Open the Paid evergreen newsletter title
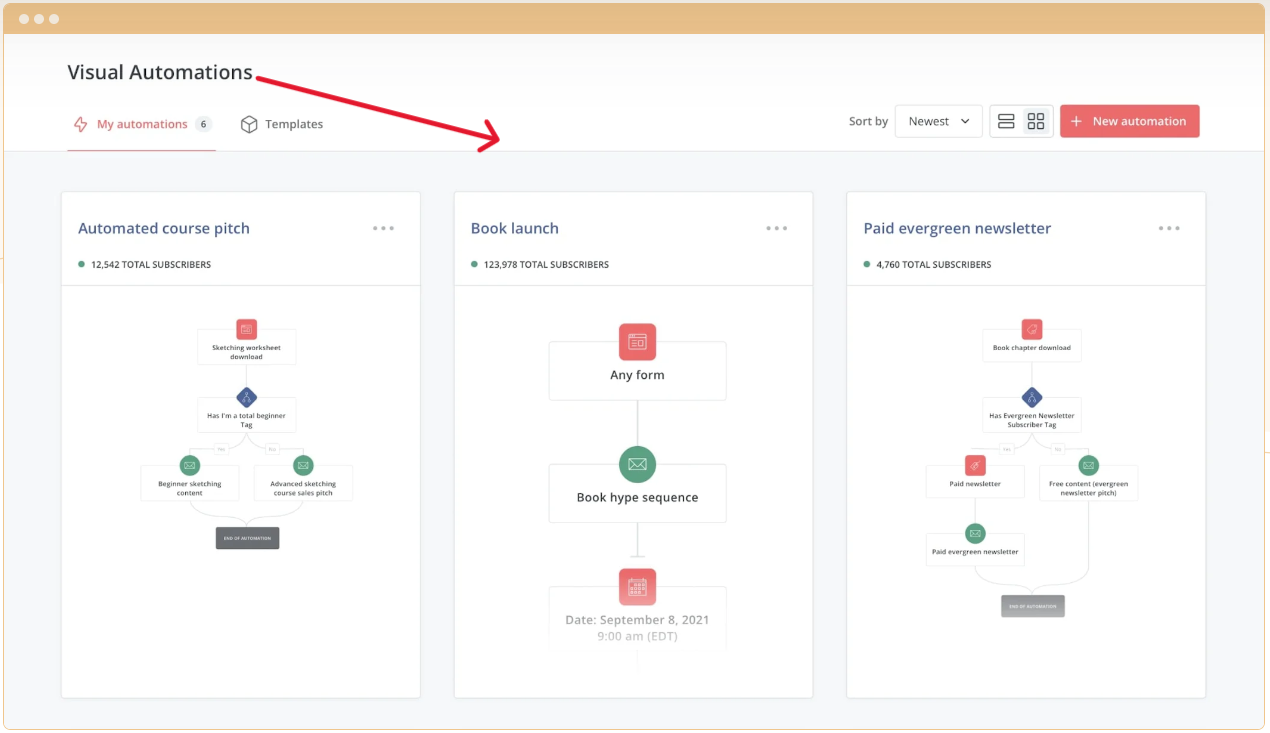The width and height of the screenshot is (1270, 733). (x=957, y=228)
